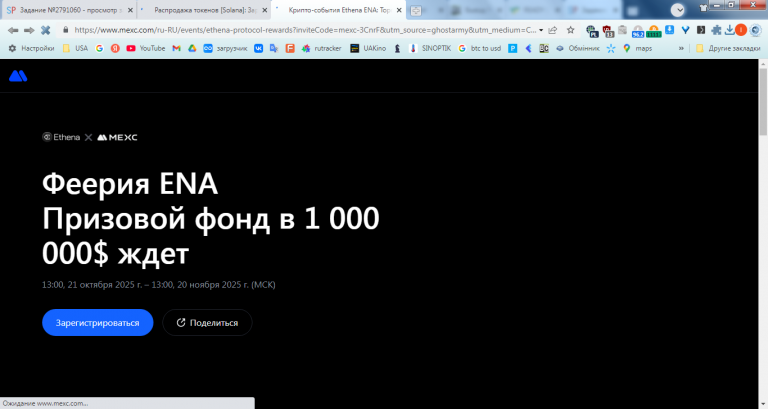Switch to the Распродажа токенов [Solana] tab
Viewport: 768px width, 409px height.
(203, 10)
